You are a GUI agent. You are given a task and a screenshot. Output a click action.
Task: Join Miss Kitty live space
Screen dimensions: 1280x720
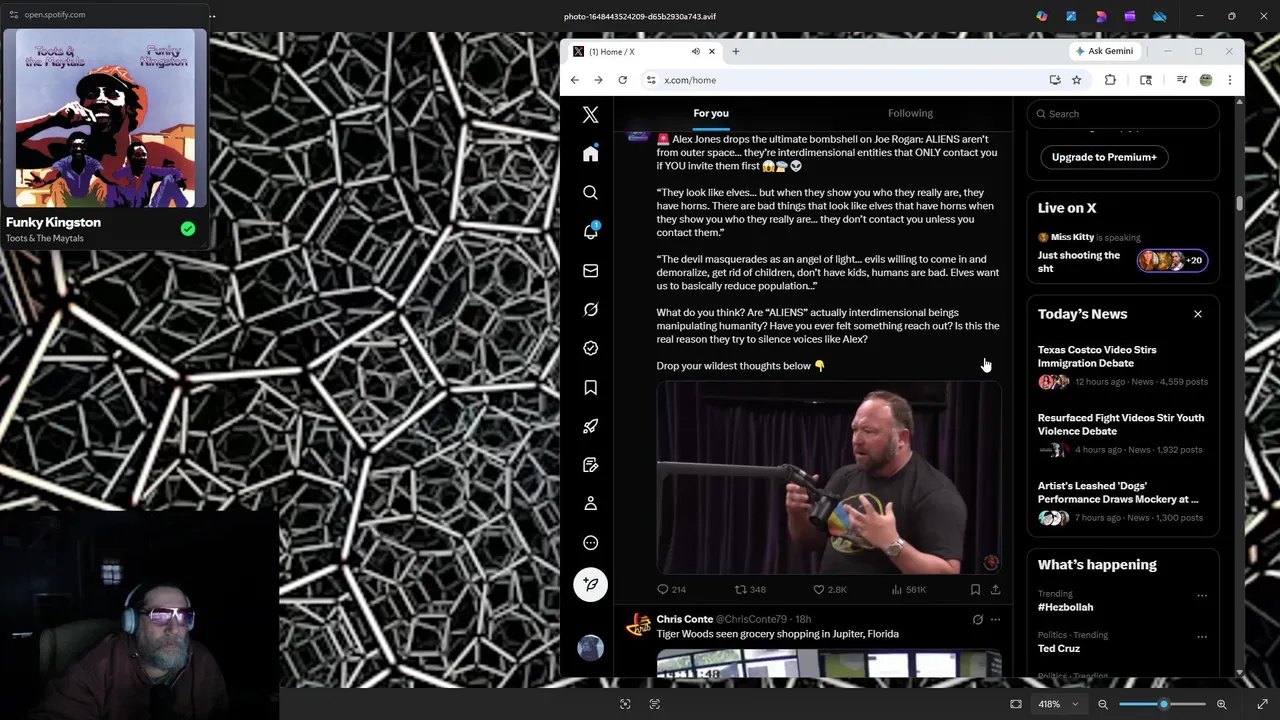(1123, 251)
